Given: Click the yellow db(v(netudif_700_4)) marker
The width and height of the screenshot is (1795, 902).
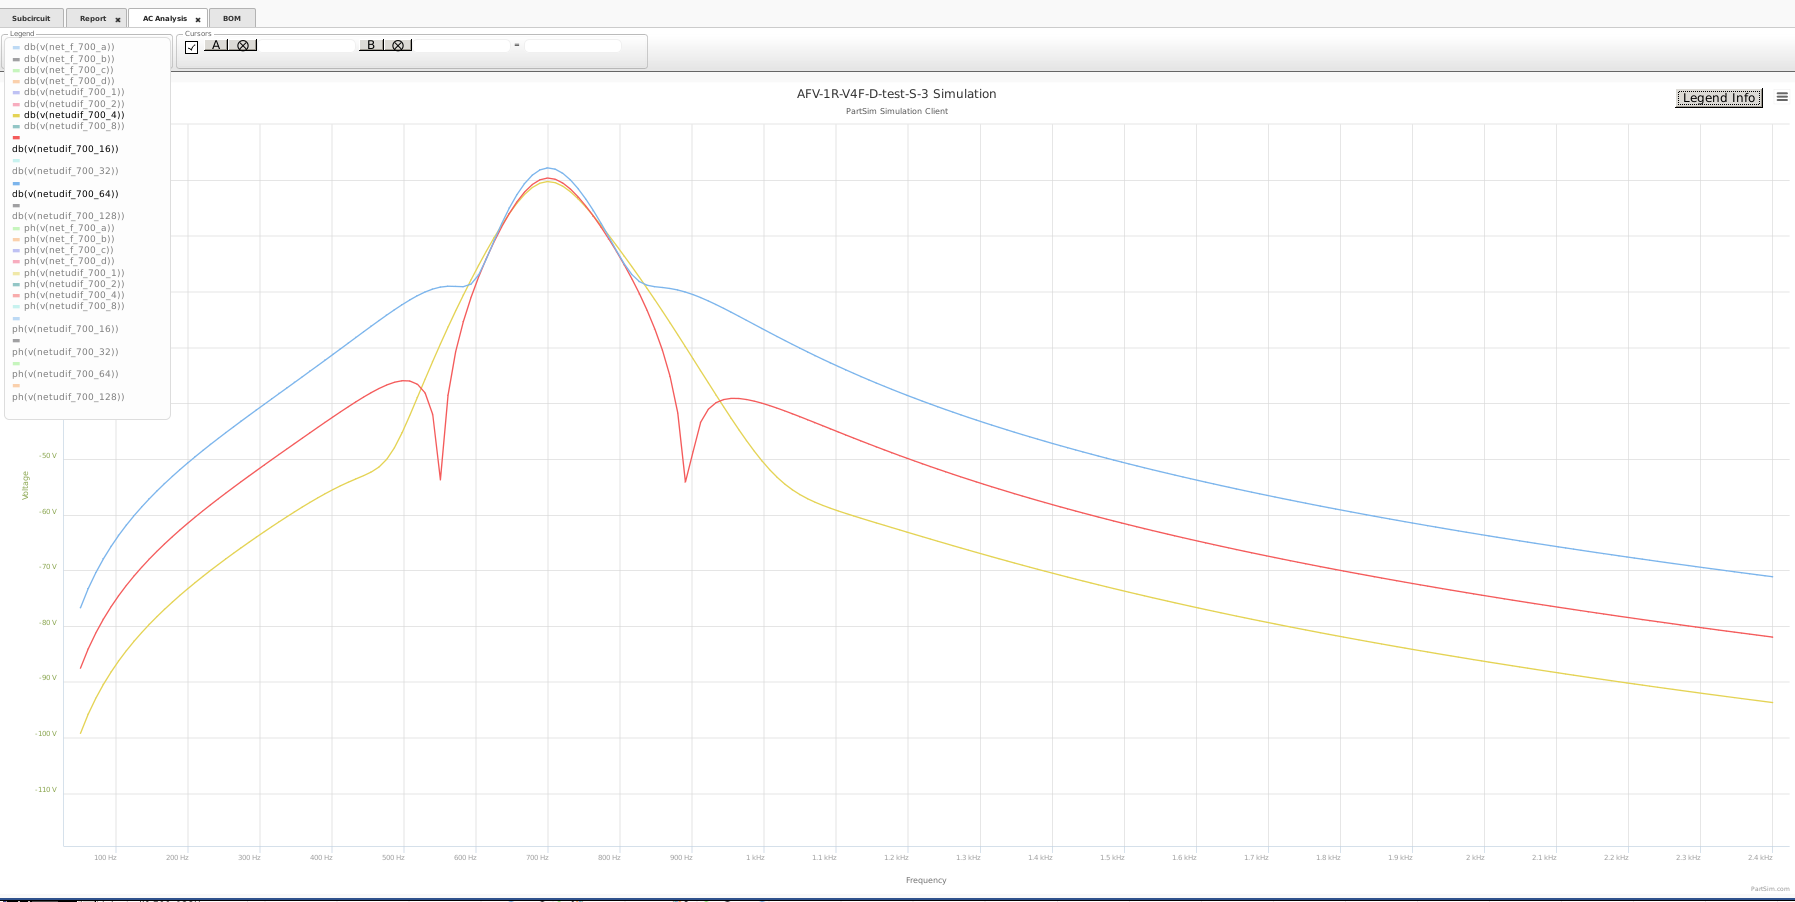Looking at the screenshot, I should click(16, 116).
